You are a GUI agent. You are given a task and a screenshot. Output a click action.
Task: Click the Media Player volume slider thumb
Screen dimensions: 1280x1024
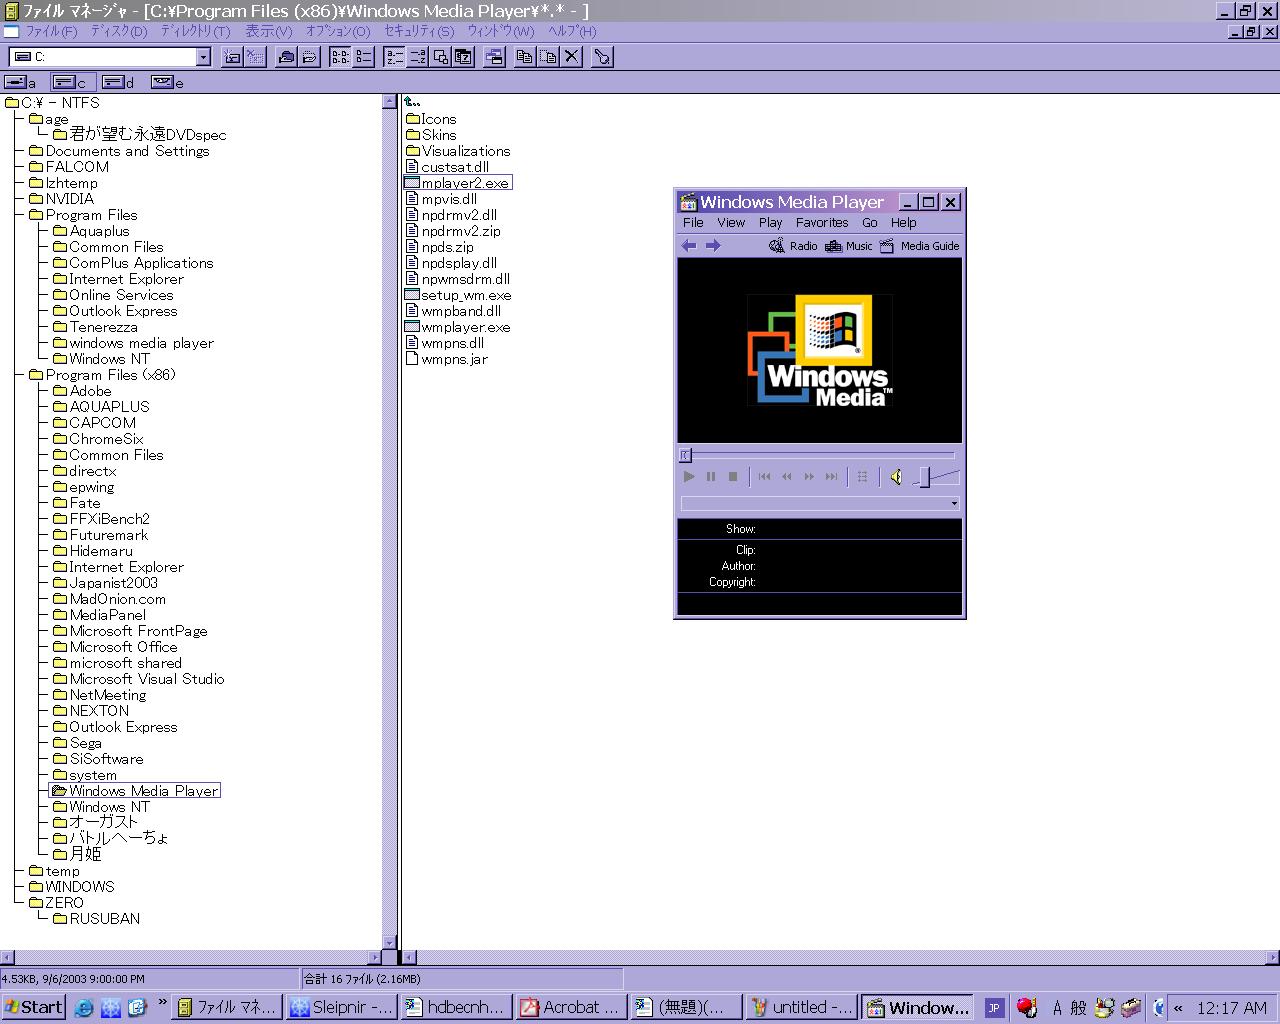(925, 477)
